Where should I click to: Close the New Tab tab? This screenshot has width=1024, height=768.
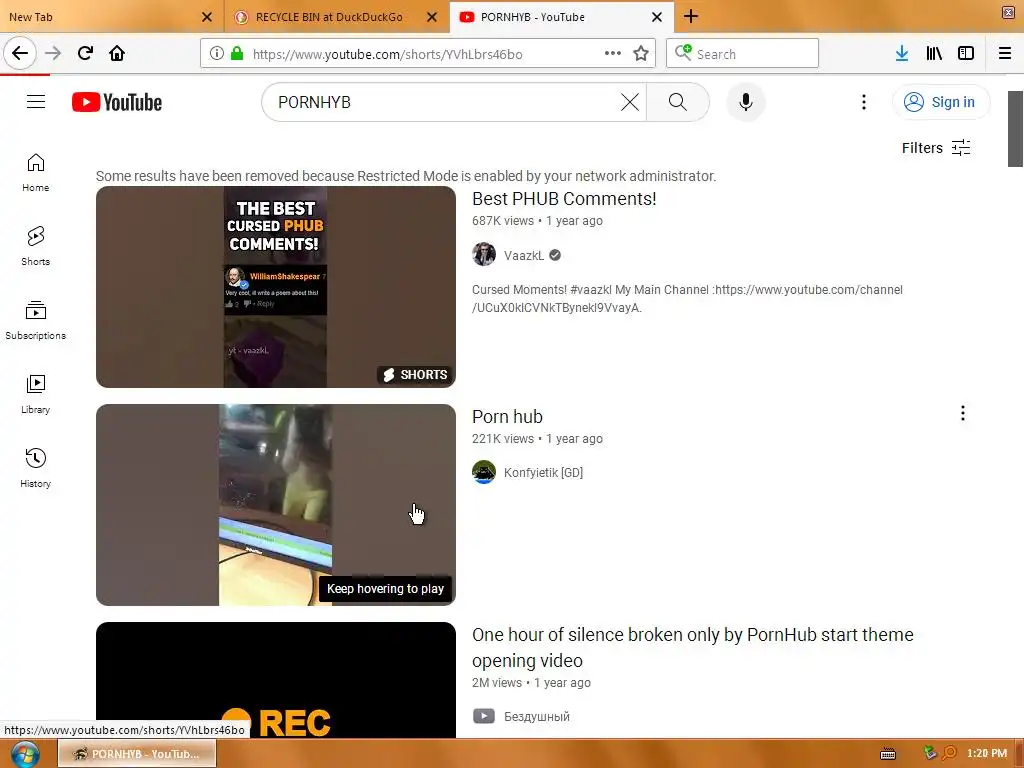pyautogui.click(x=207, y=17)
